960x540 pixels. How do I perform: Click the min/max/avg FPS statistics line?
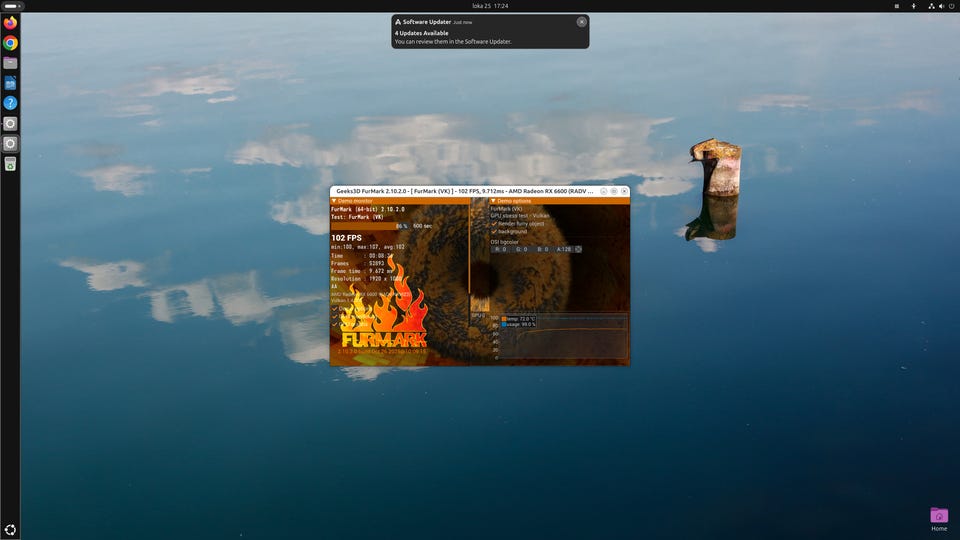(x=368, y=247)
